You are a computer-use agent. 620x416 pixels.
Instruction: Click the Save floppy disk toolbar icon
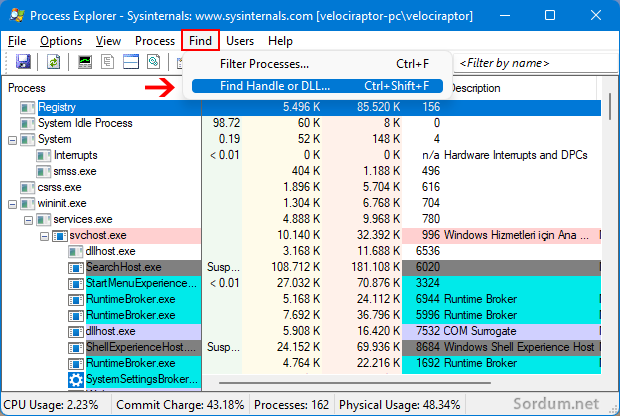[23, 62]
